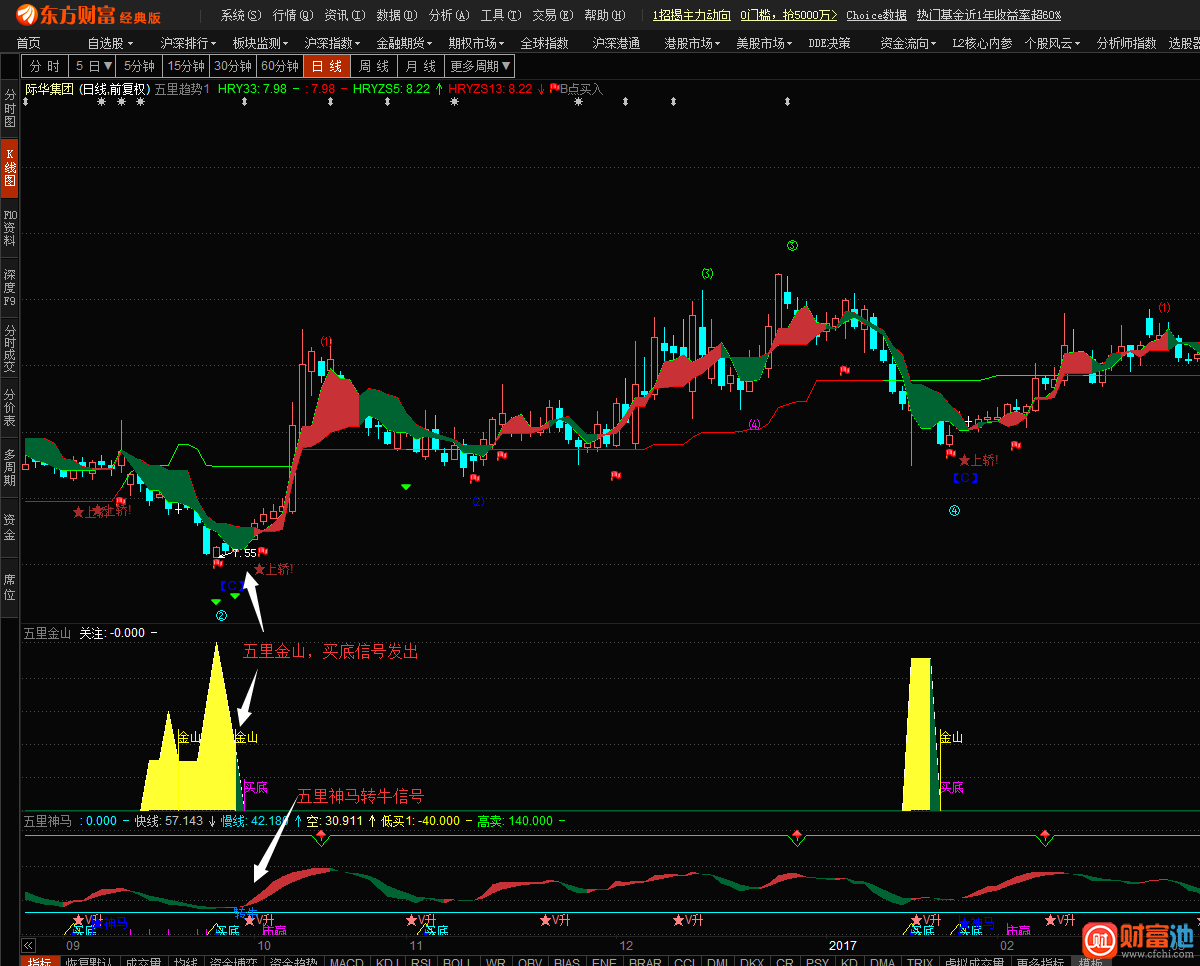Select the BIAS indicator tab
The height and width of the screenshot is (966, 1200).
click(x=568, y=962)
